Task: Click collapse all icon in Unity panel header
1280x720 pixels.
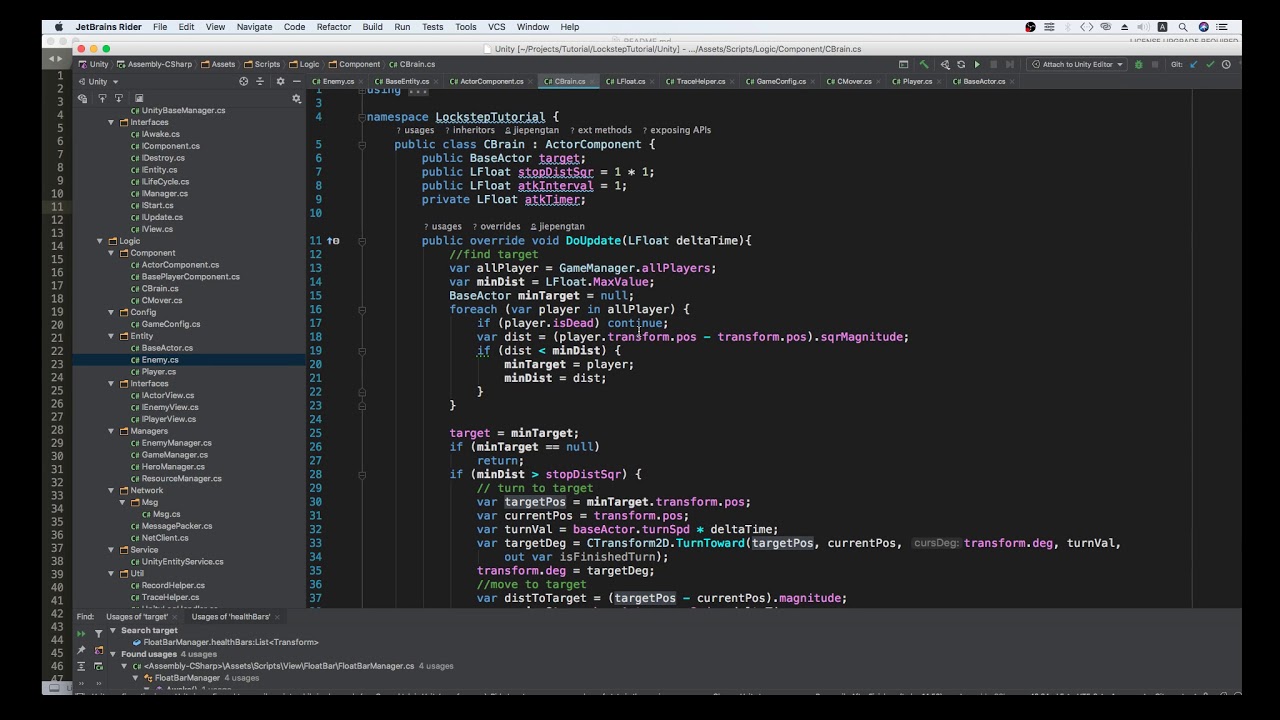Action: 260,81
